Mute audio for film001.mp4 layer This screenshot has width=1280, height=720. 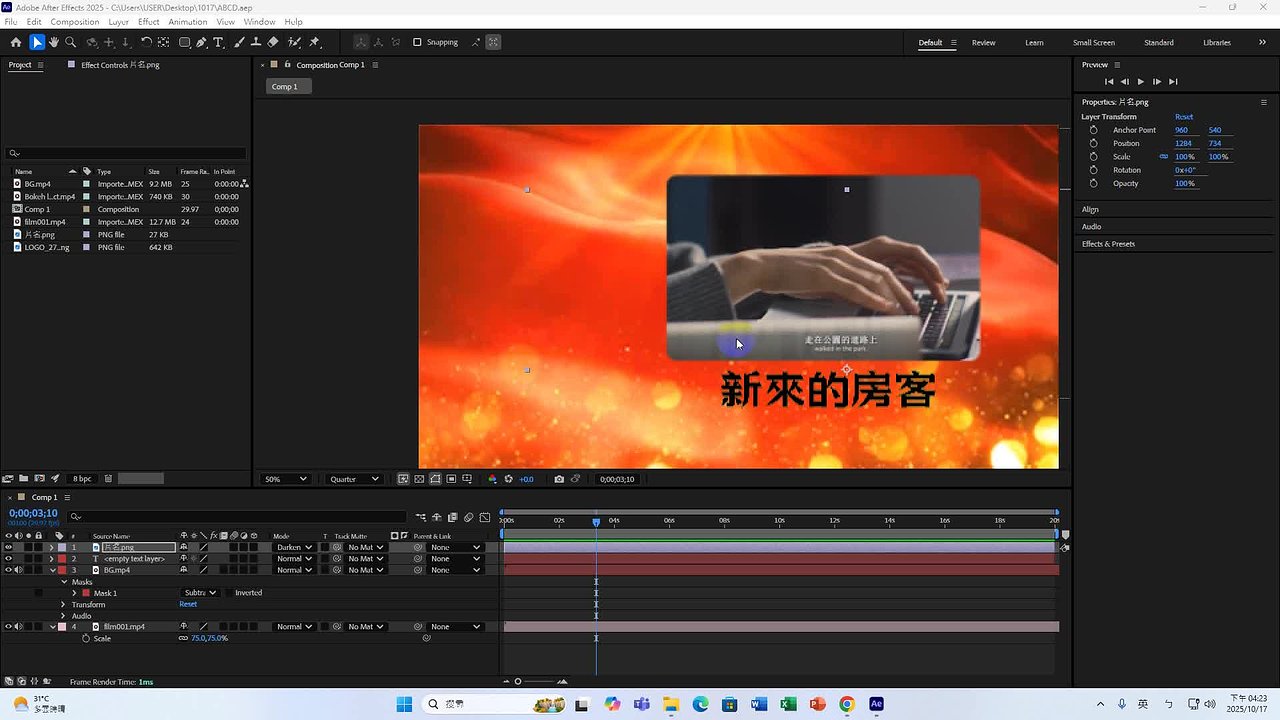pyautogui.click(x=18, y=626)
